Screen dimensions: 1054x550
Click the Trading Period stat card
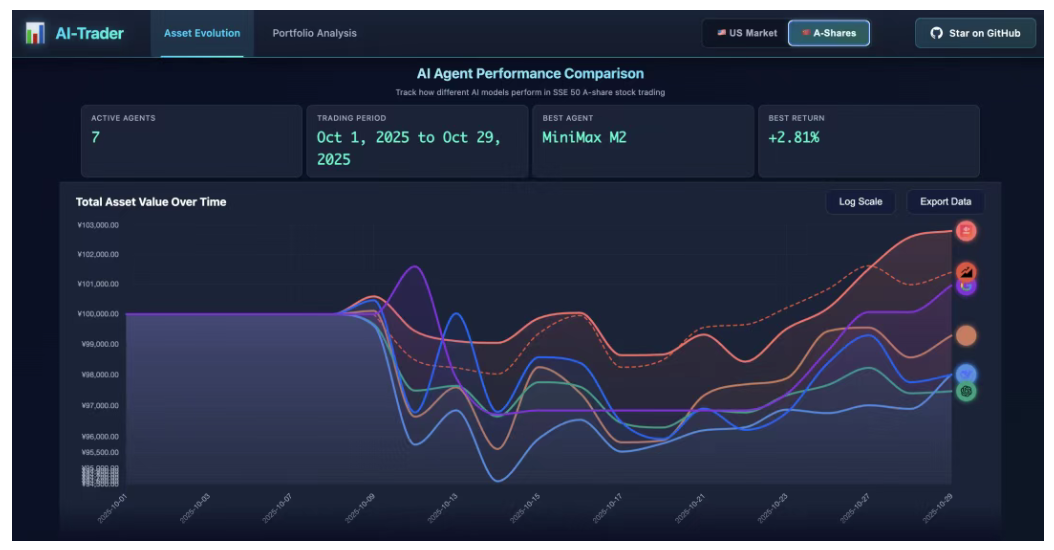pyautogui.click(x=417, y=141)
